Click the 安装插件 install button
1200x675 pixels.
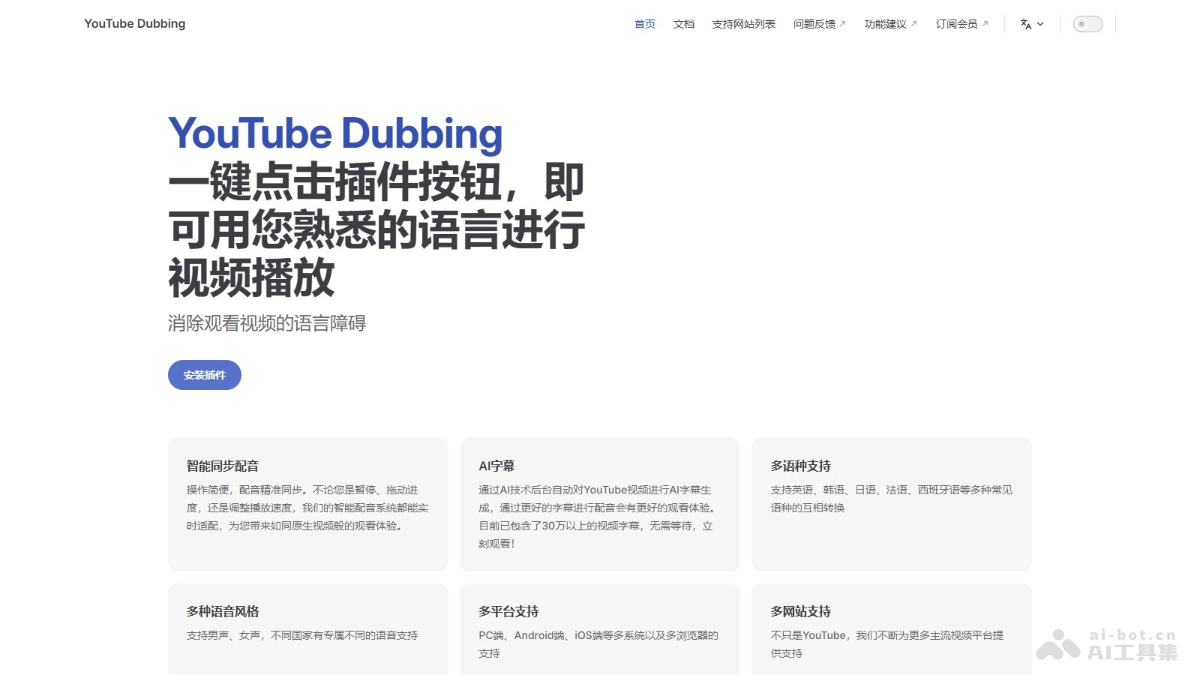pyautogui.click(x=204, y=374)
